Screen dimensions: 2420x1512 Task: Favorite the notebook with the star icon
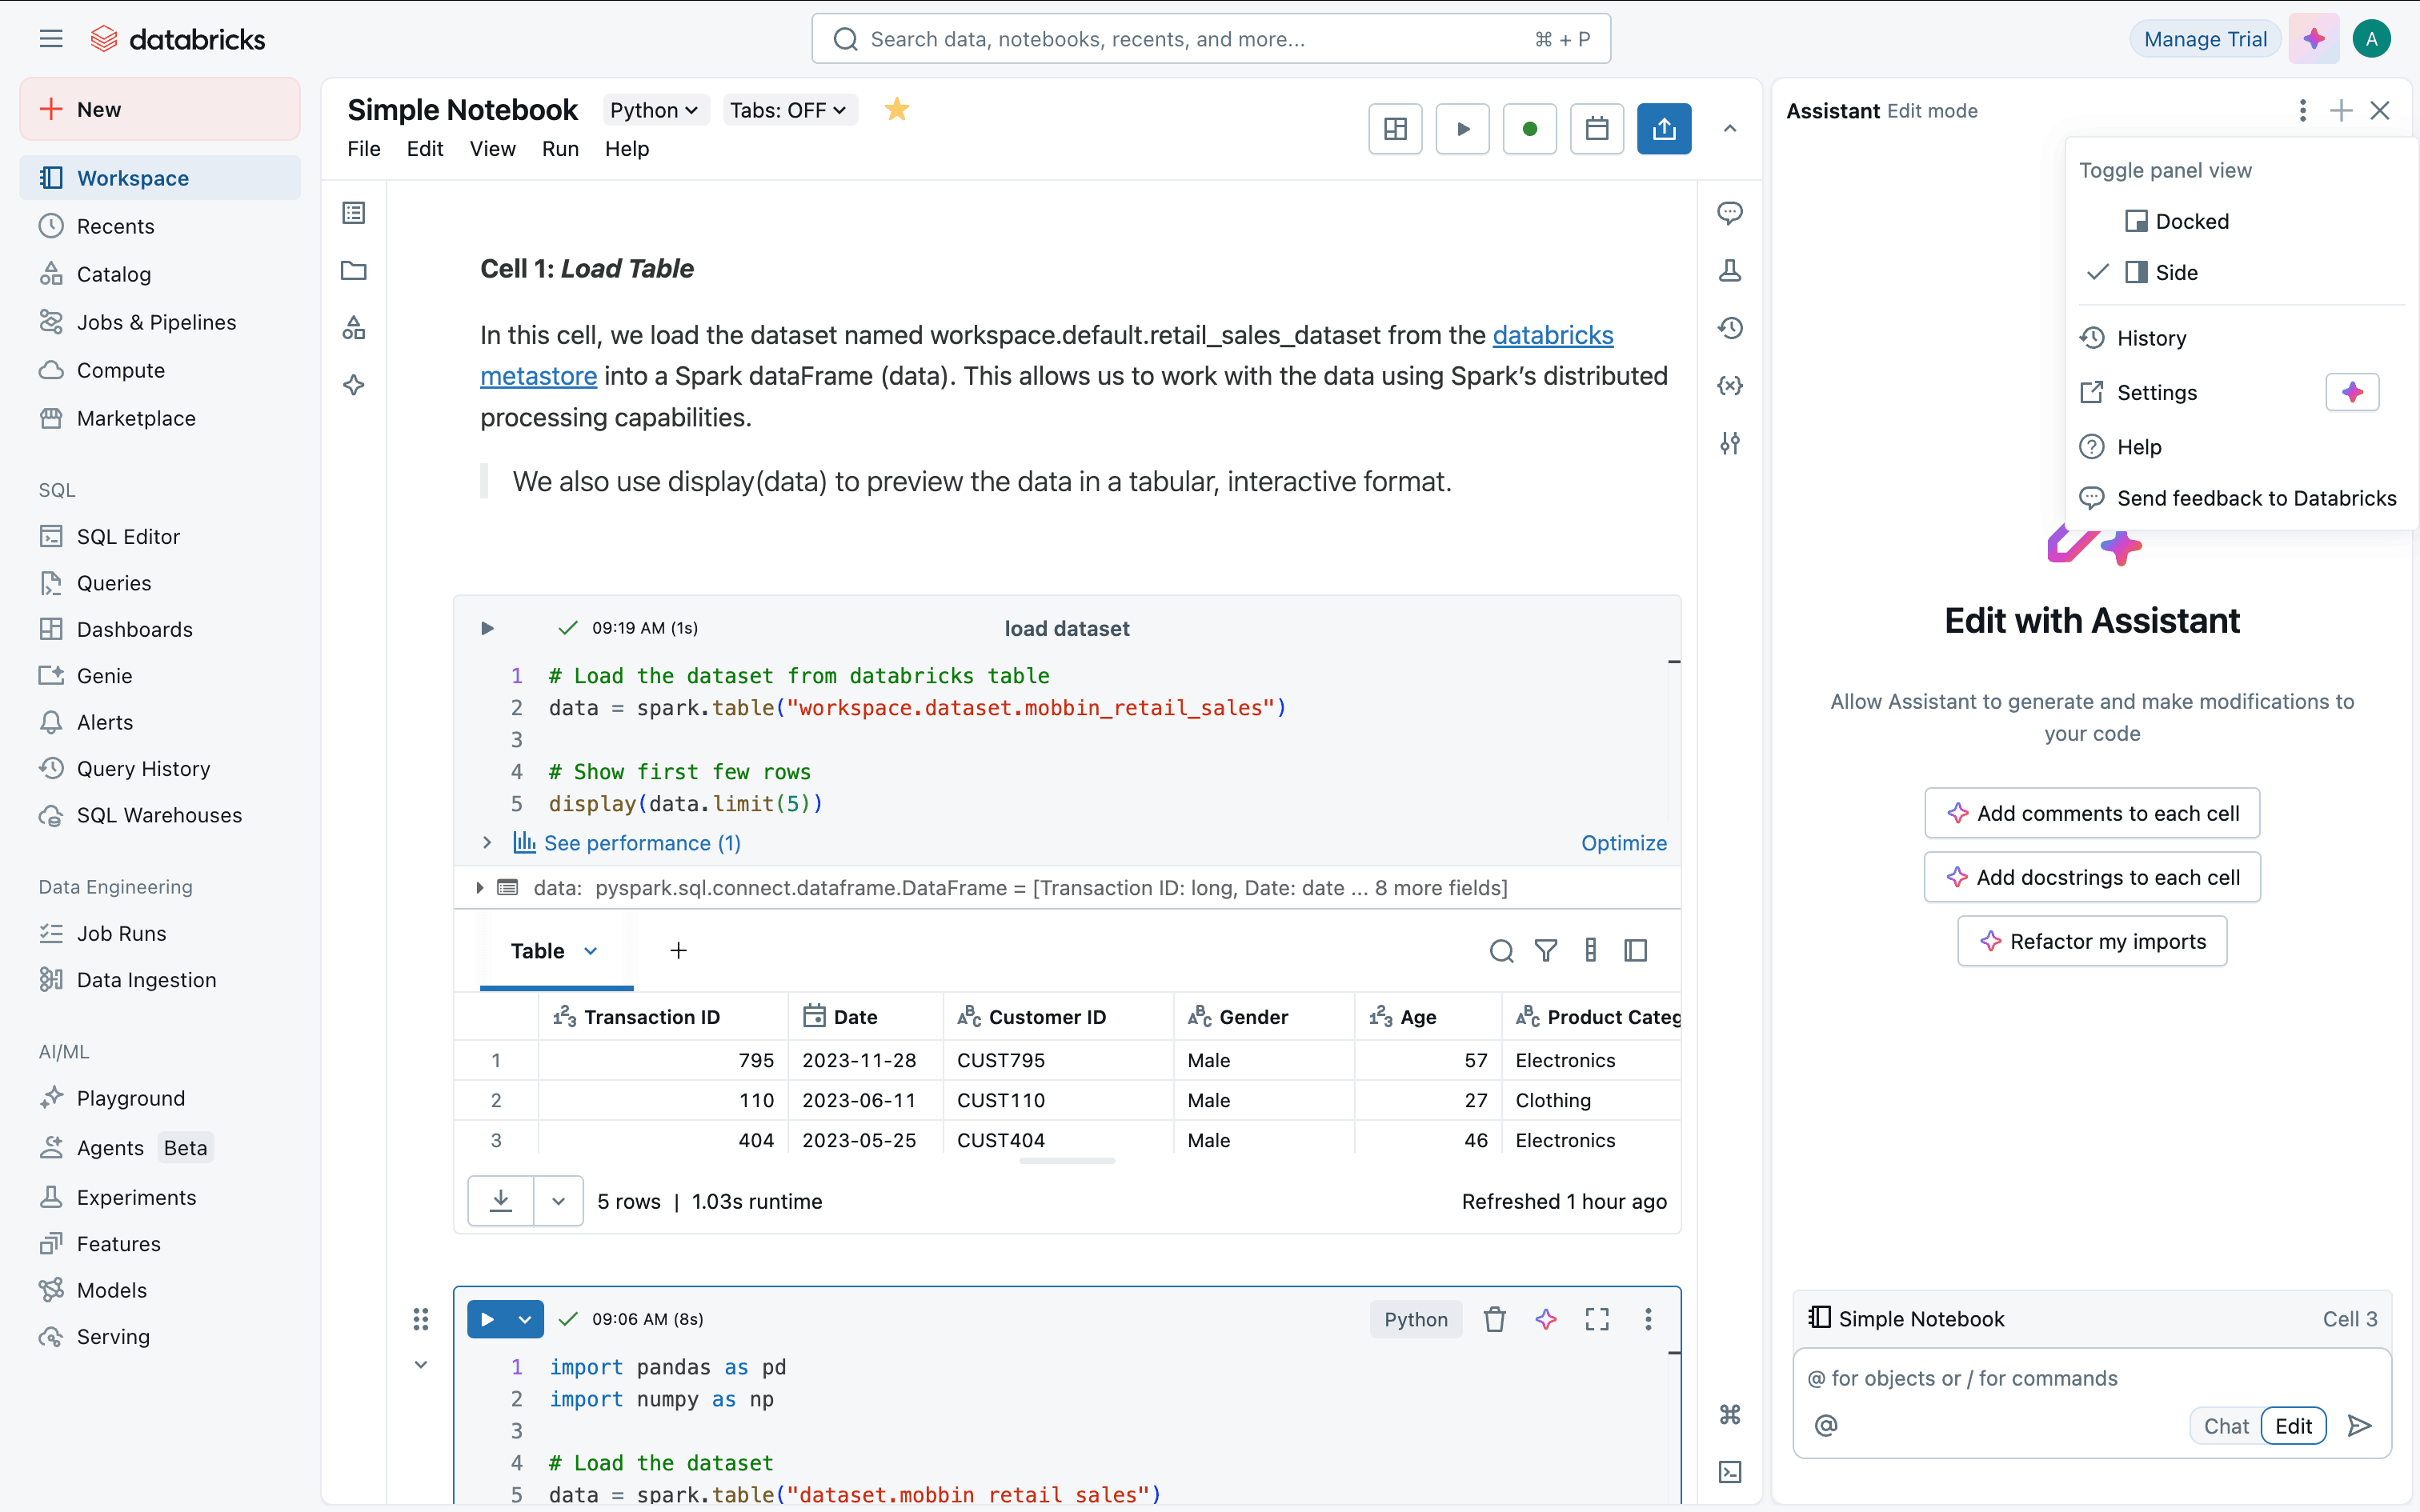896,110
